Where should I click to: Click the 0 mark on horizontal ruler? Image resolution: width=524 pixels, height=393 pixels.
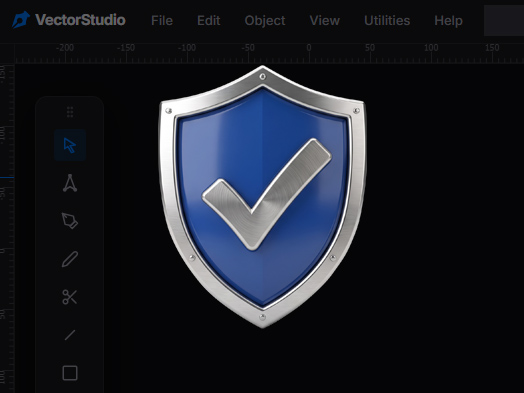click(x=309, y=48)
